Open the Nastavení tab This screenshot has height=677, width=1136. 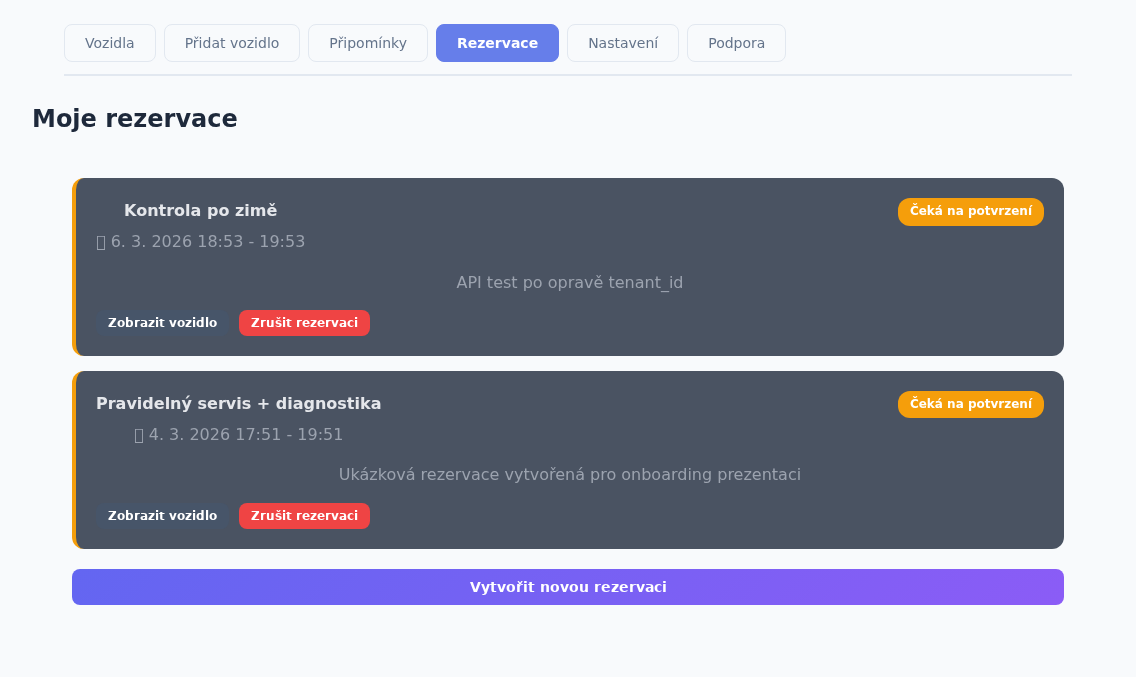click(623, 43)
